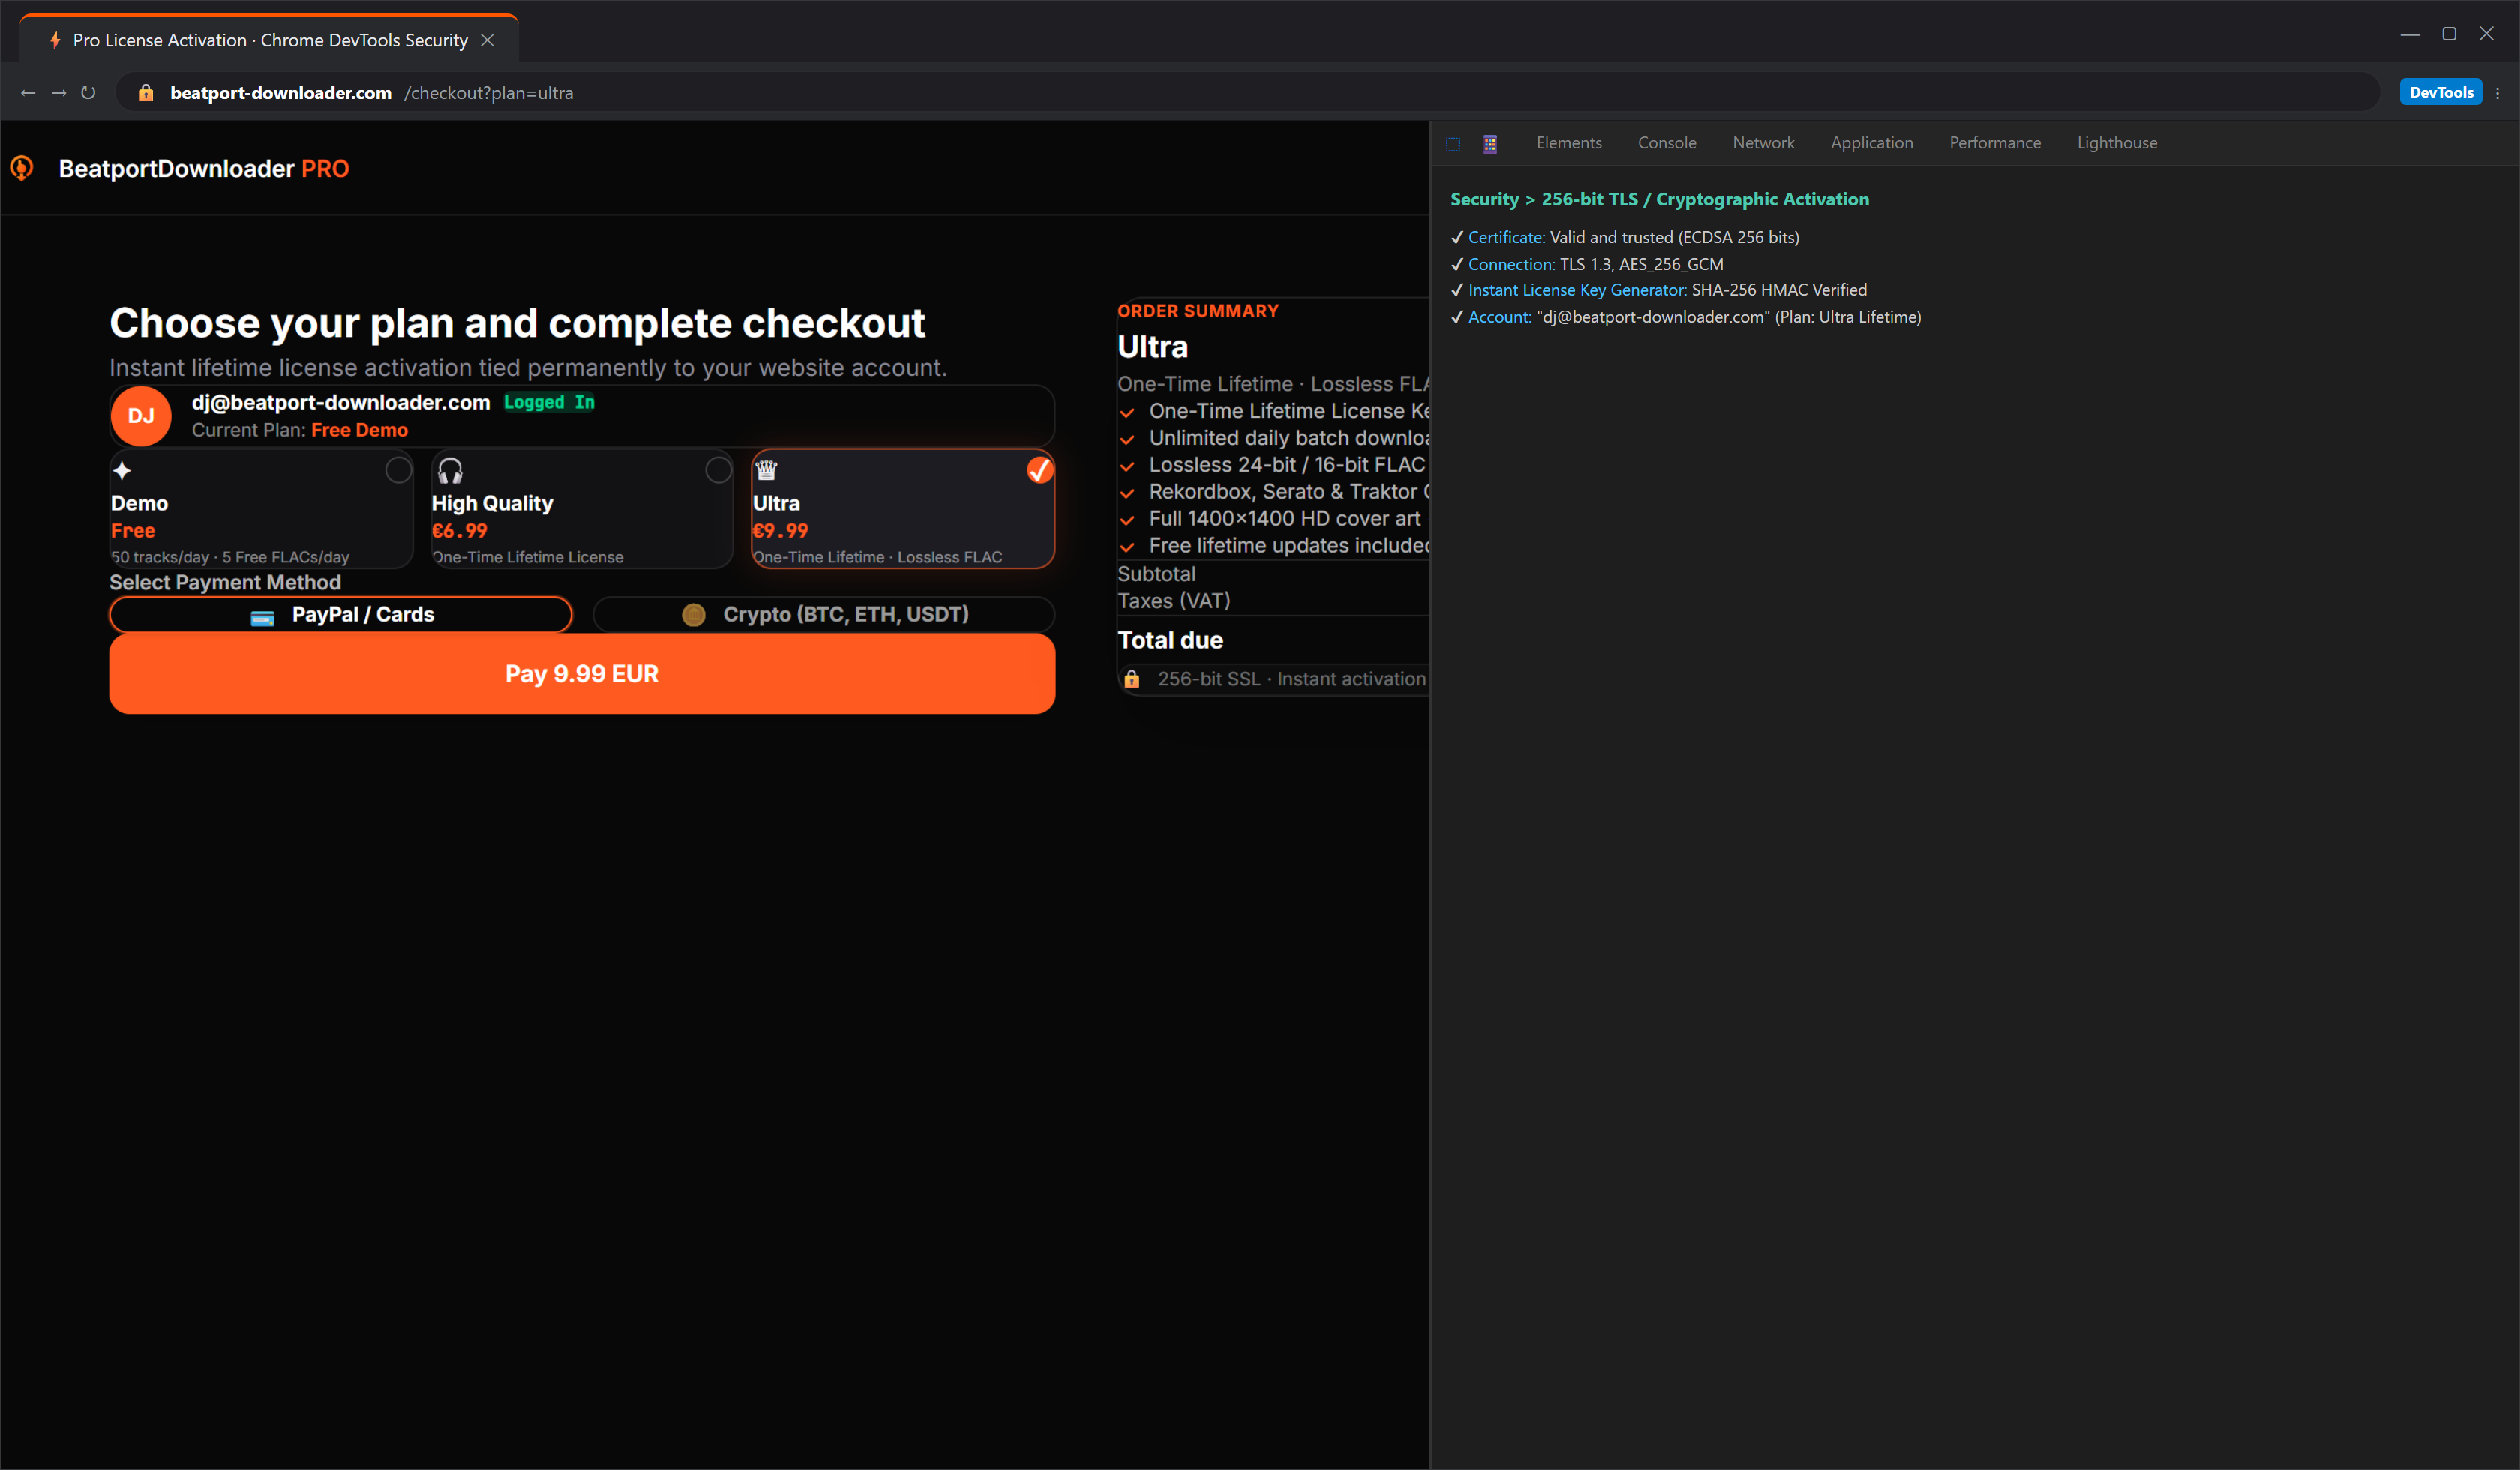Viewport: 2520px width, 1470px height.
Task: Close the Pro License Activation tab
Action: click(487, 40)
